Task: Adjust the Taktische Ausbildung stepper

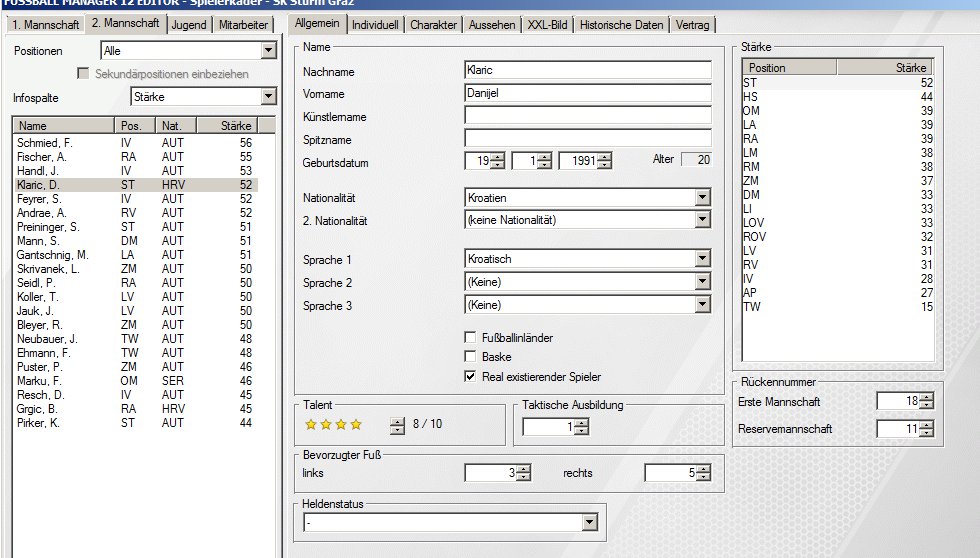Action: tap(581, 427)
